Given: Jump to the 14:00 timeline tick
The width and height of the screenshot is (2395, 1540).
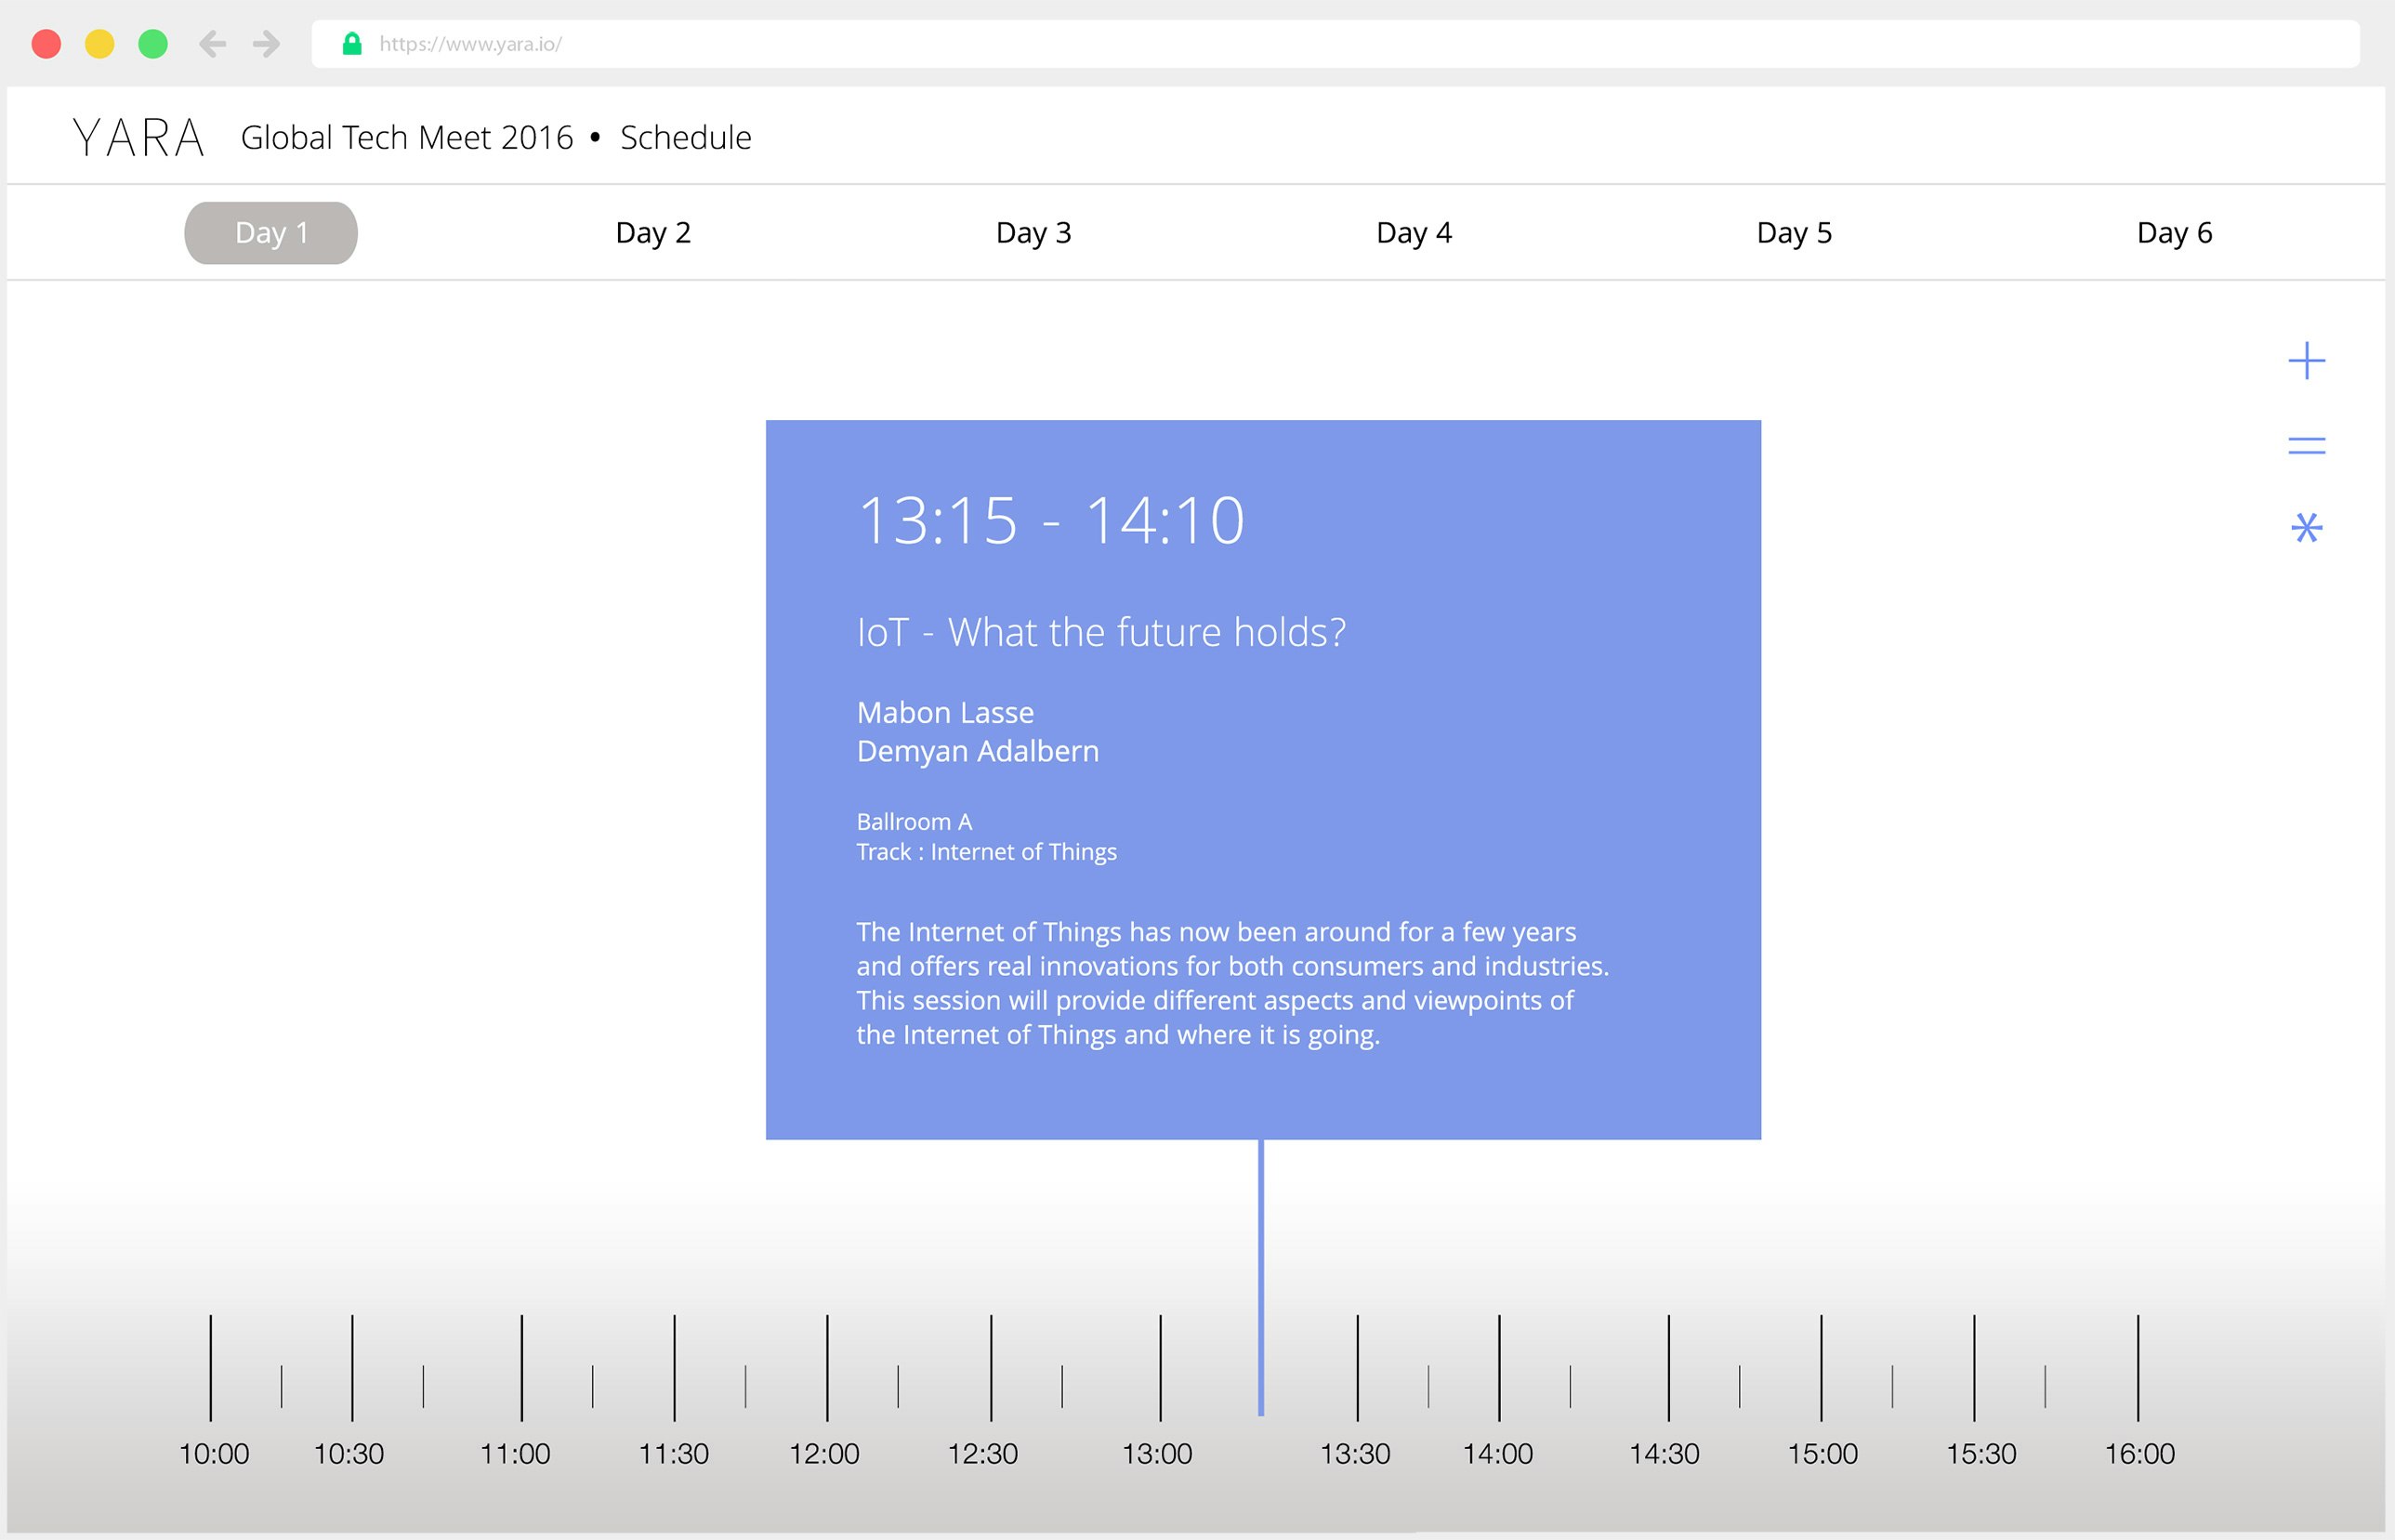Looking at the screenshot, I should 1498,1368.
